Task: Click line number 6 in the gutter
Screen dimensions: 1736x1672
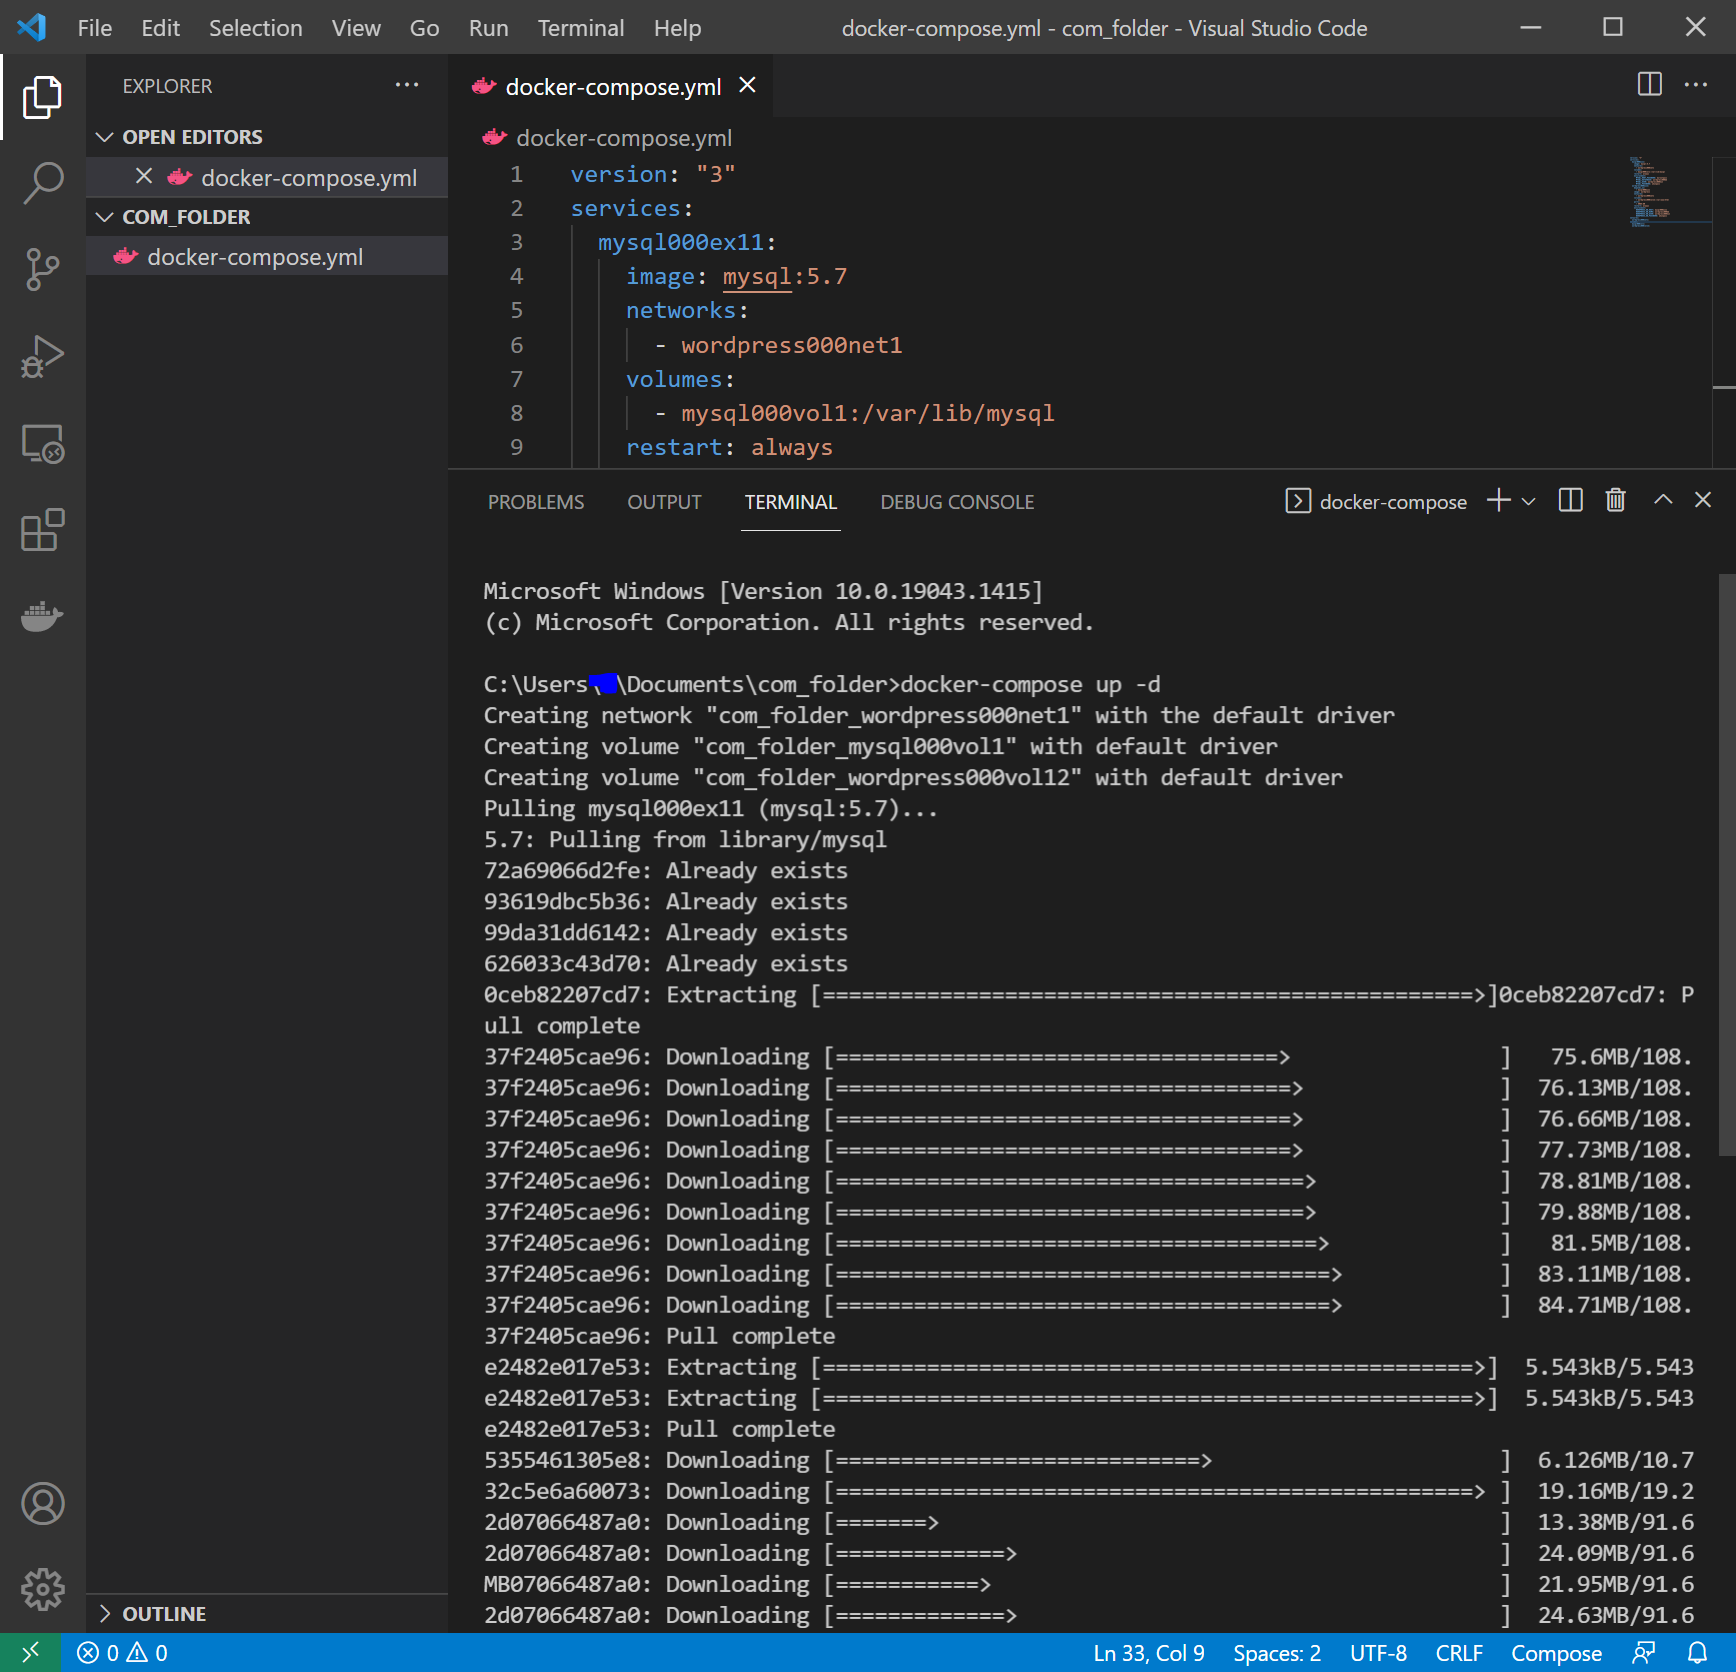Action: [x=516, y=345]
